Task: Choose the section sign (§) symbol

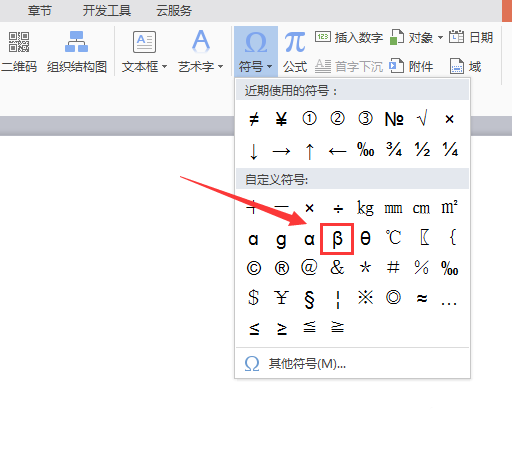Action: [x=309, y=299]
